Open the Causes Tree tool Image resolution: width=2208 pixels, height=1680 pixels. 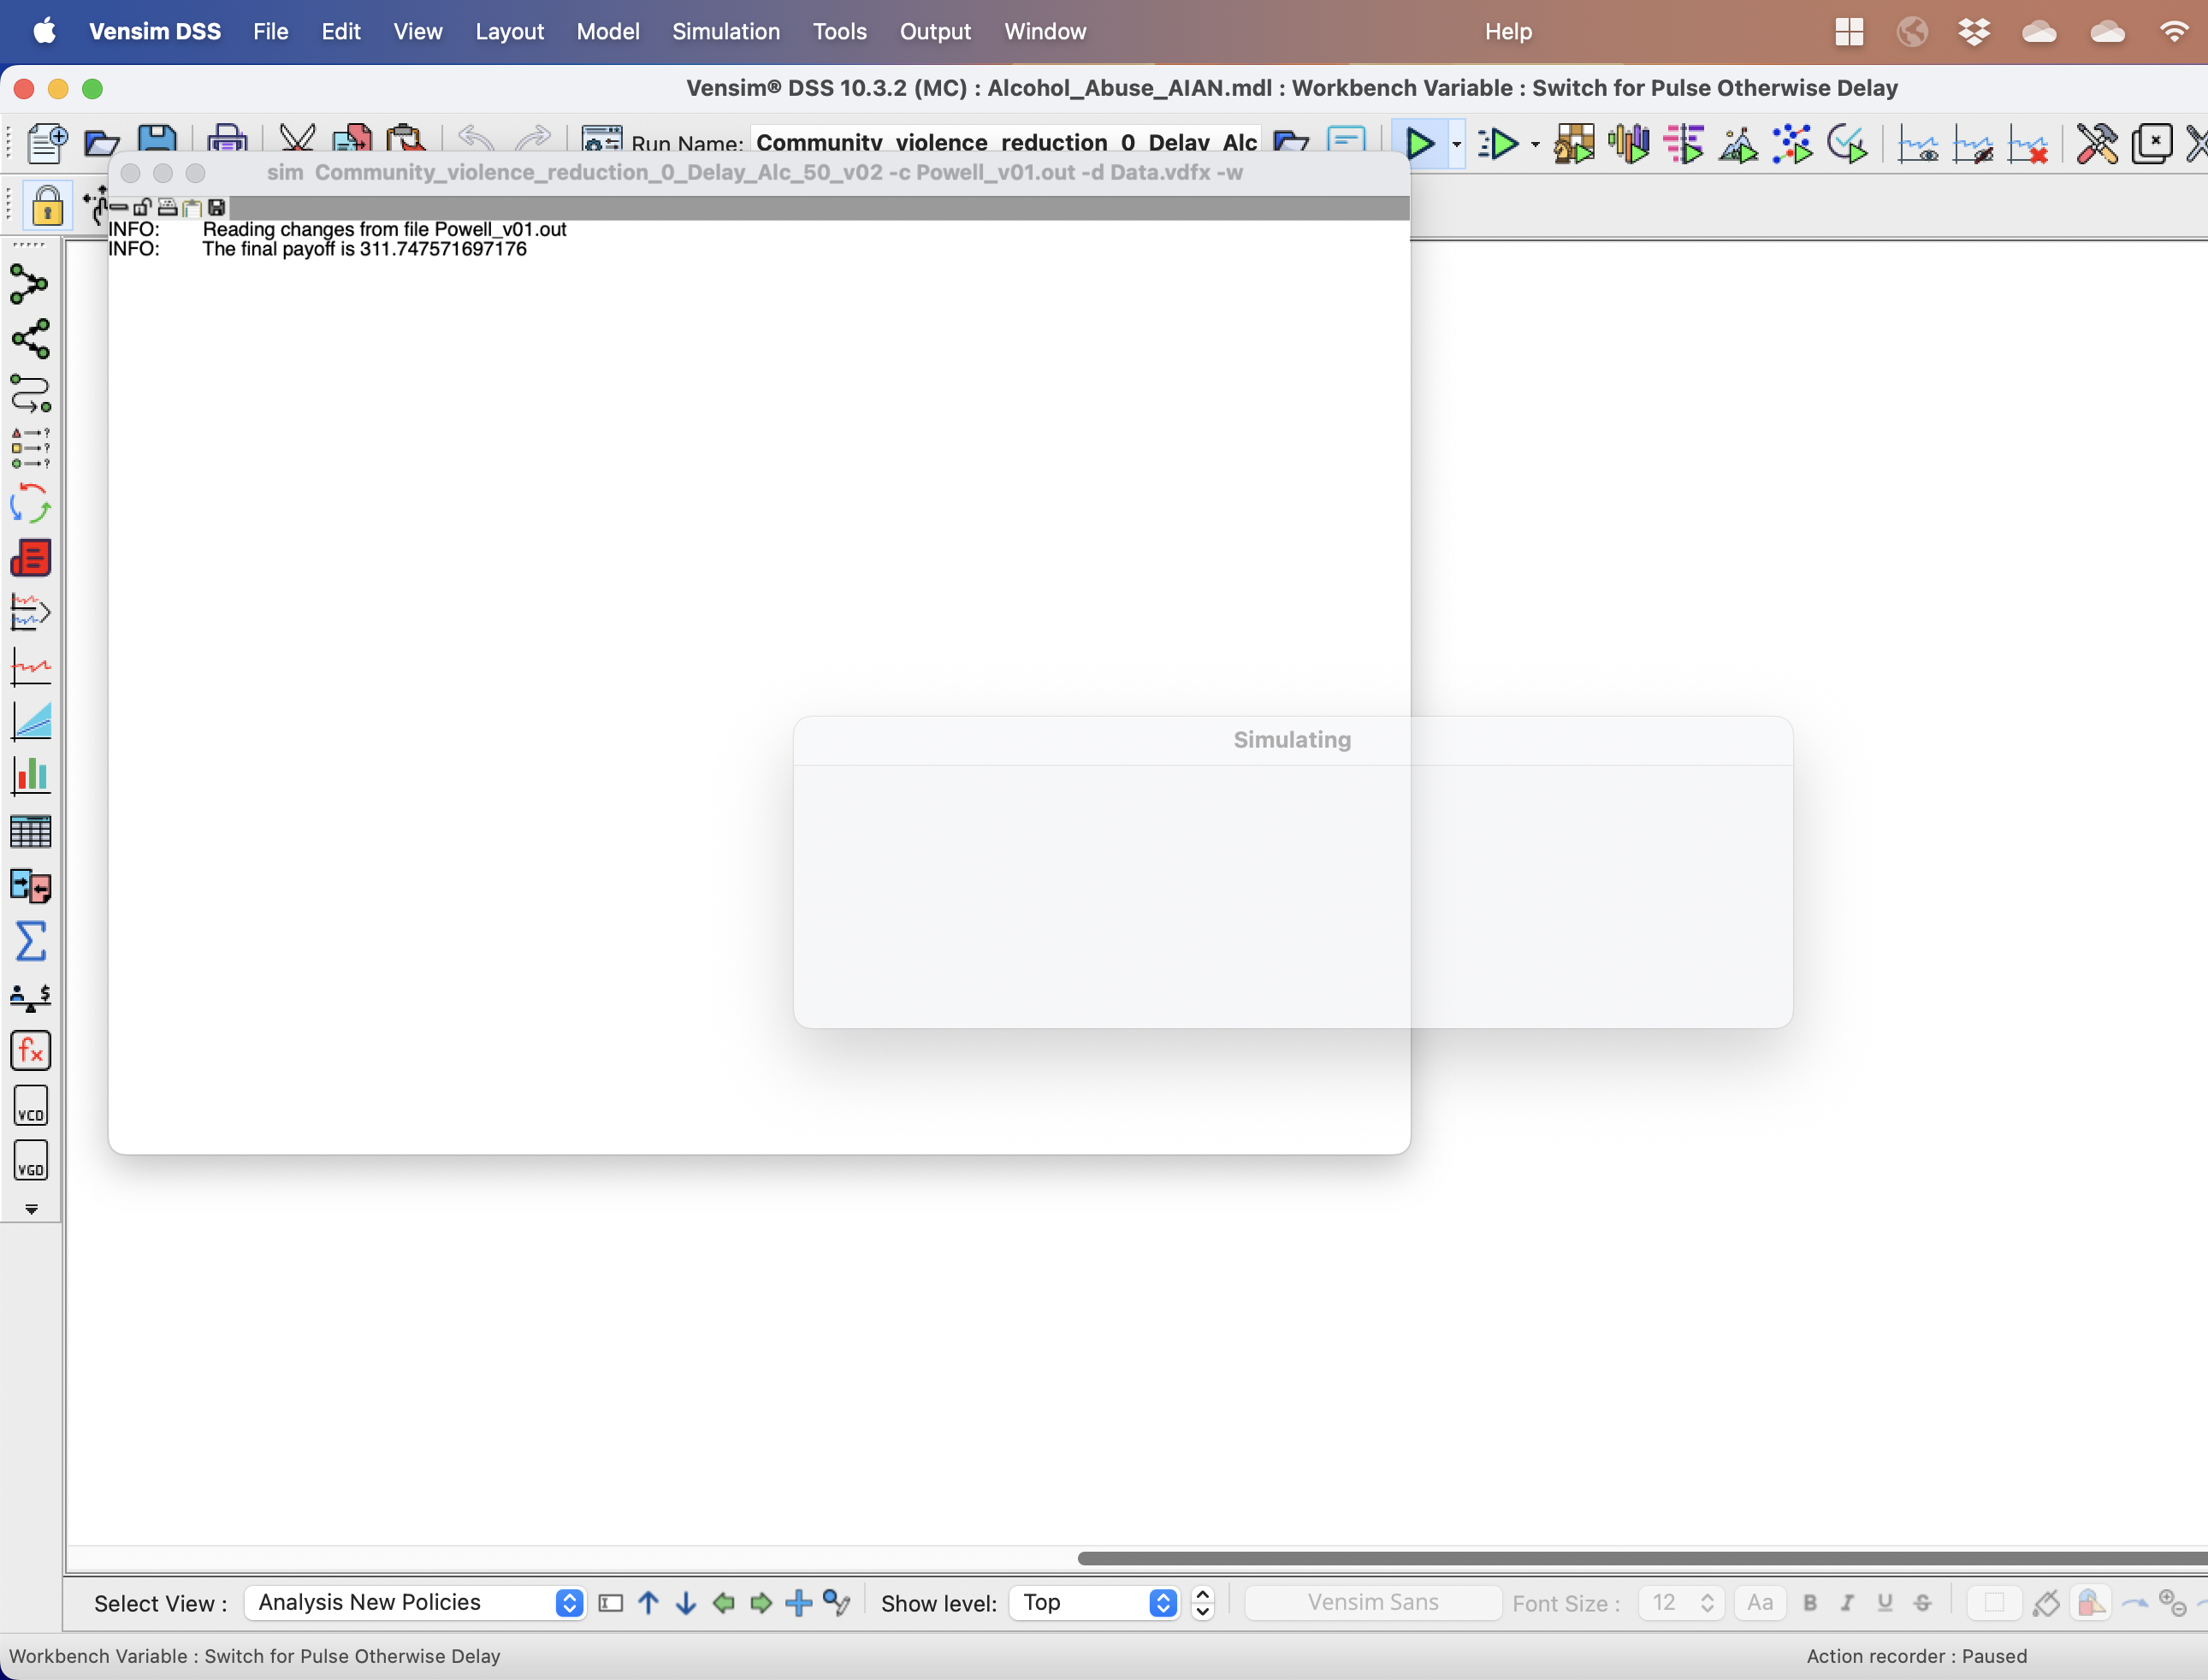[x=30, y=284]
